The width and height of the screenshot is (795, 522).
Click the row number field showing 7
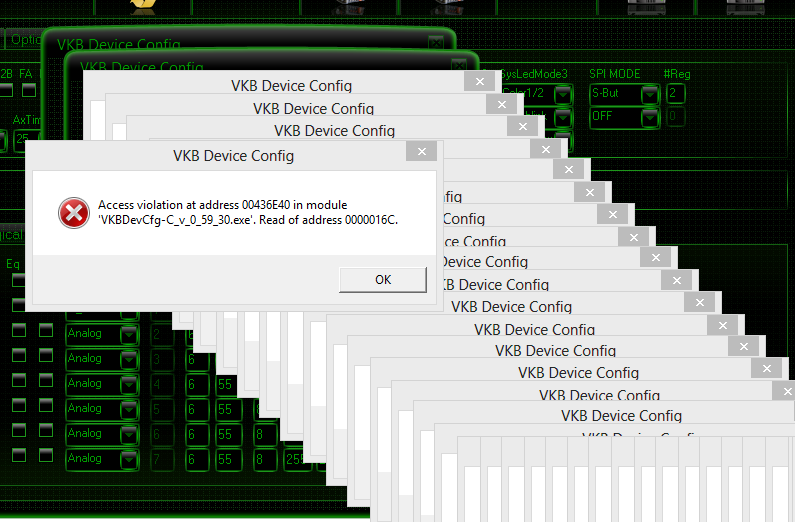(x=162, y=459)
